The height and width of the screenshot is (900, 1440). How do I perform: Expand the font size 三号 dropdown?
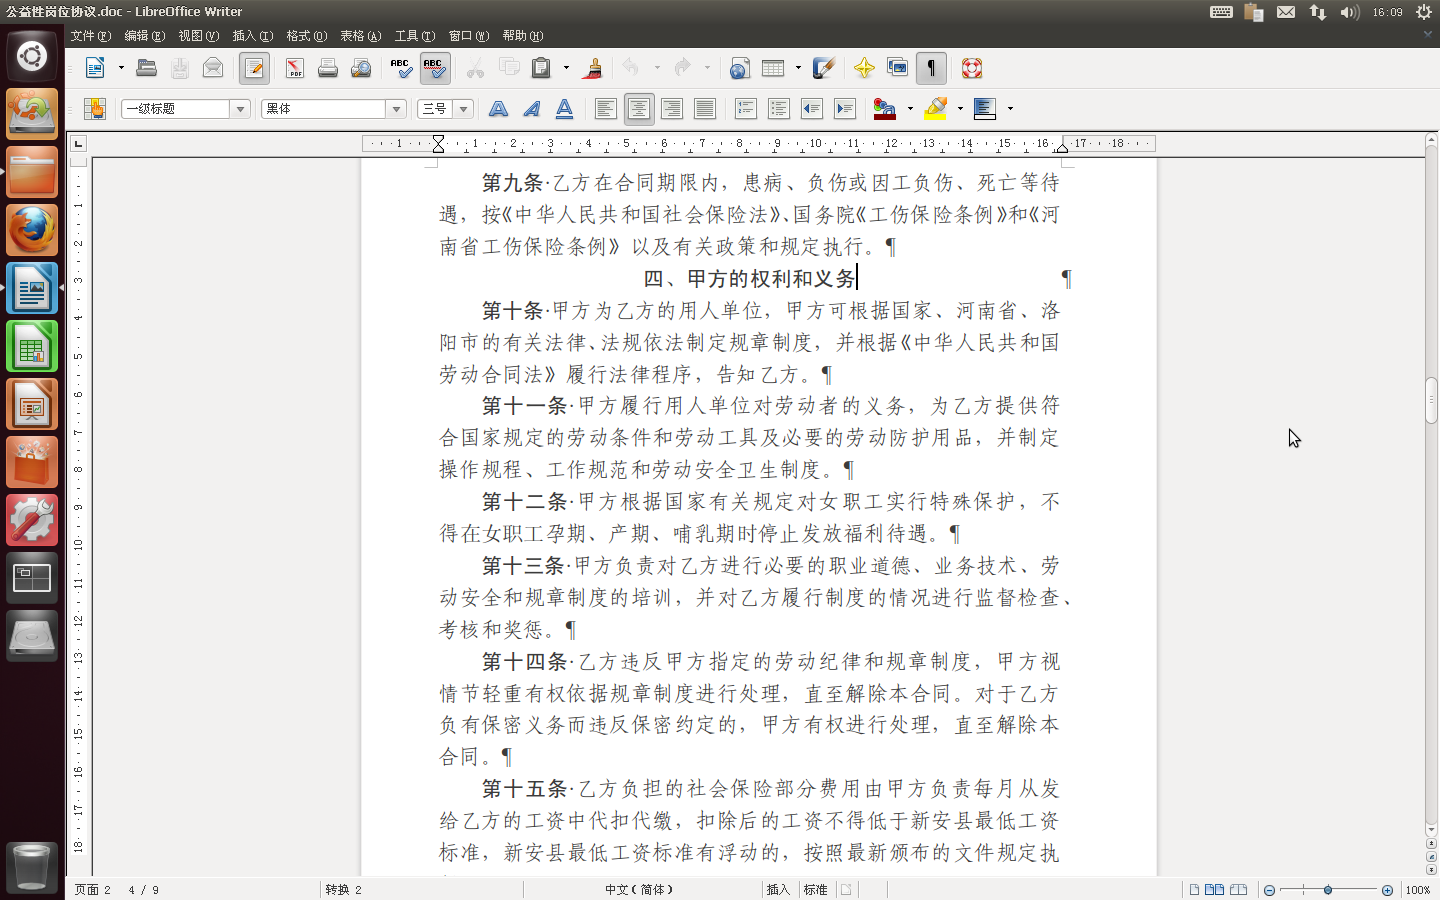(x=463, y=109)
